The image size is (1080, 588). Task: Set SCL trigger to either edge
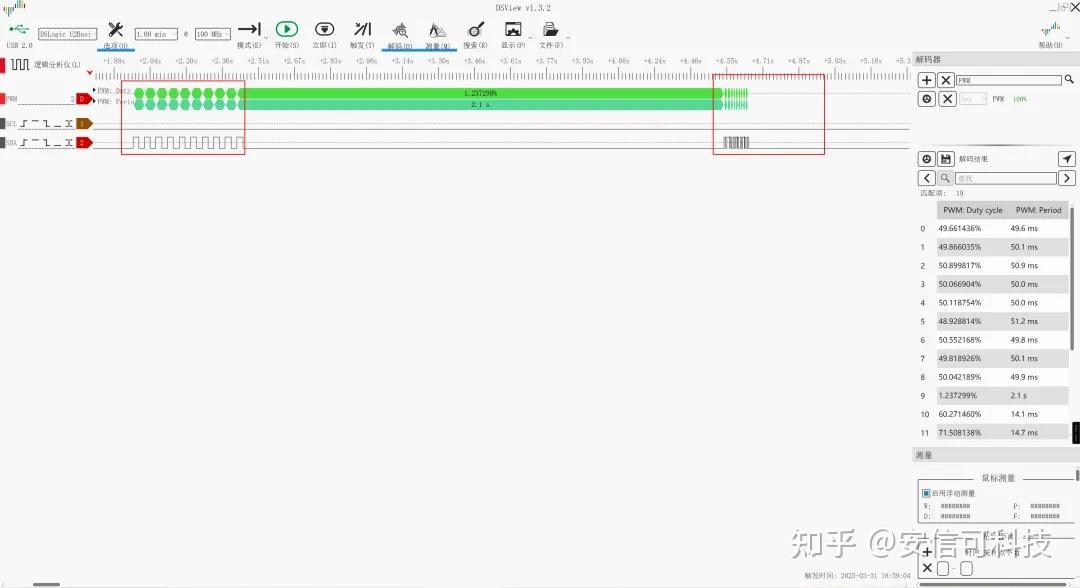click(x=69, y=124)
